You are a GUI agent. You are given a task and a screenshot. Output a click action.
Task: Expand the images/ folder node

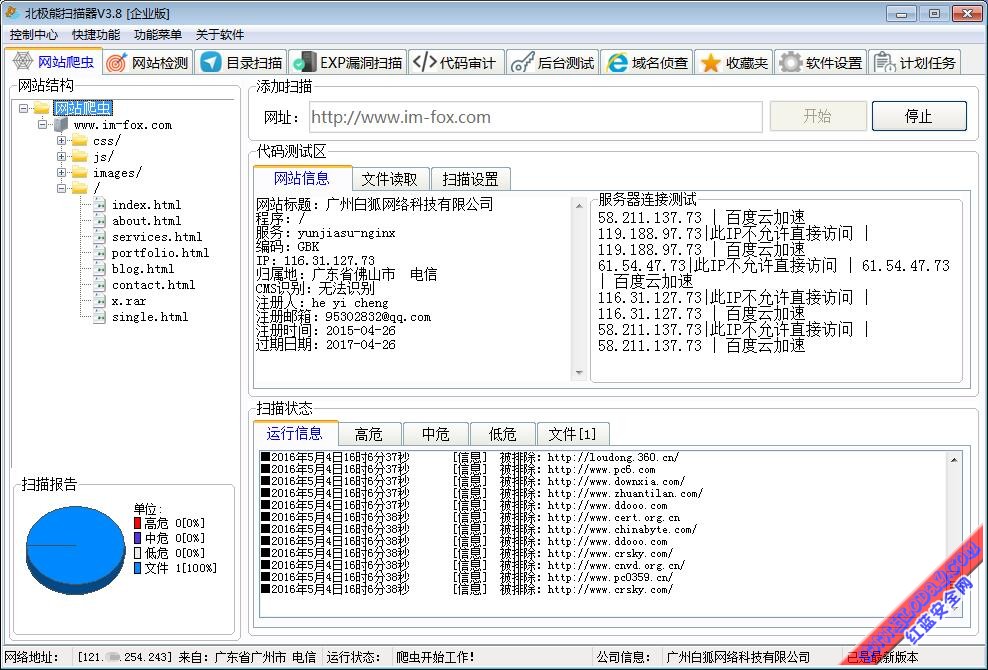pyautogui.click(x=61, y=172)
